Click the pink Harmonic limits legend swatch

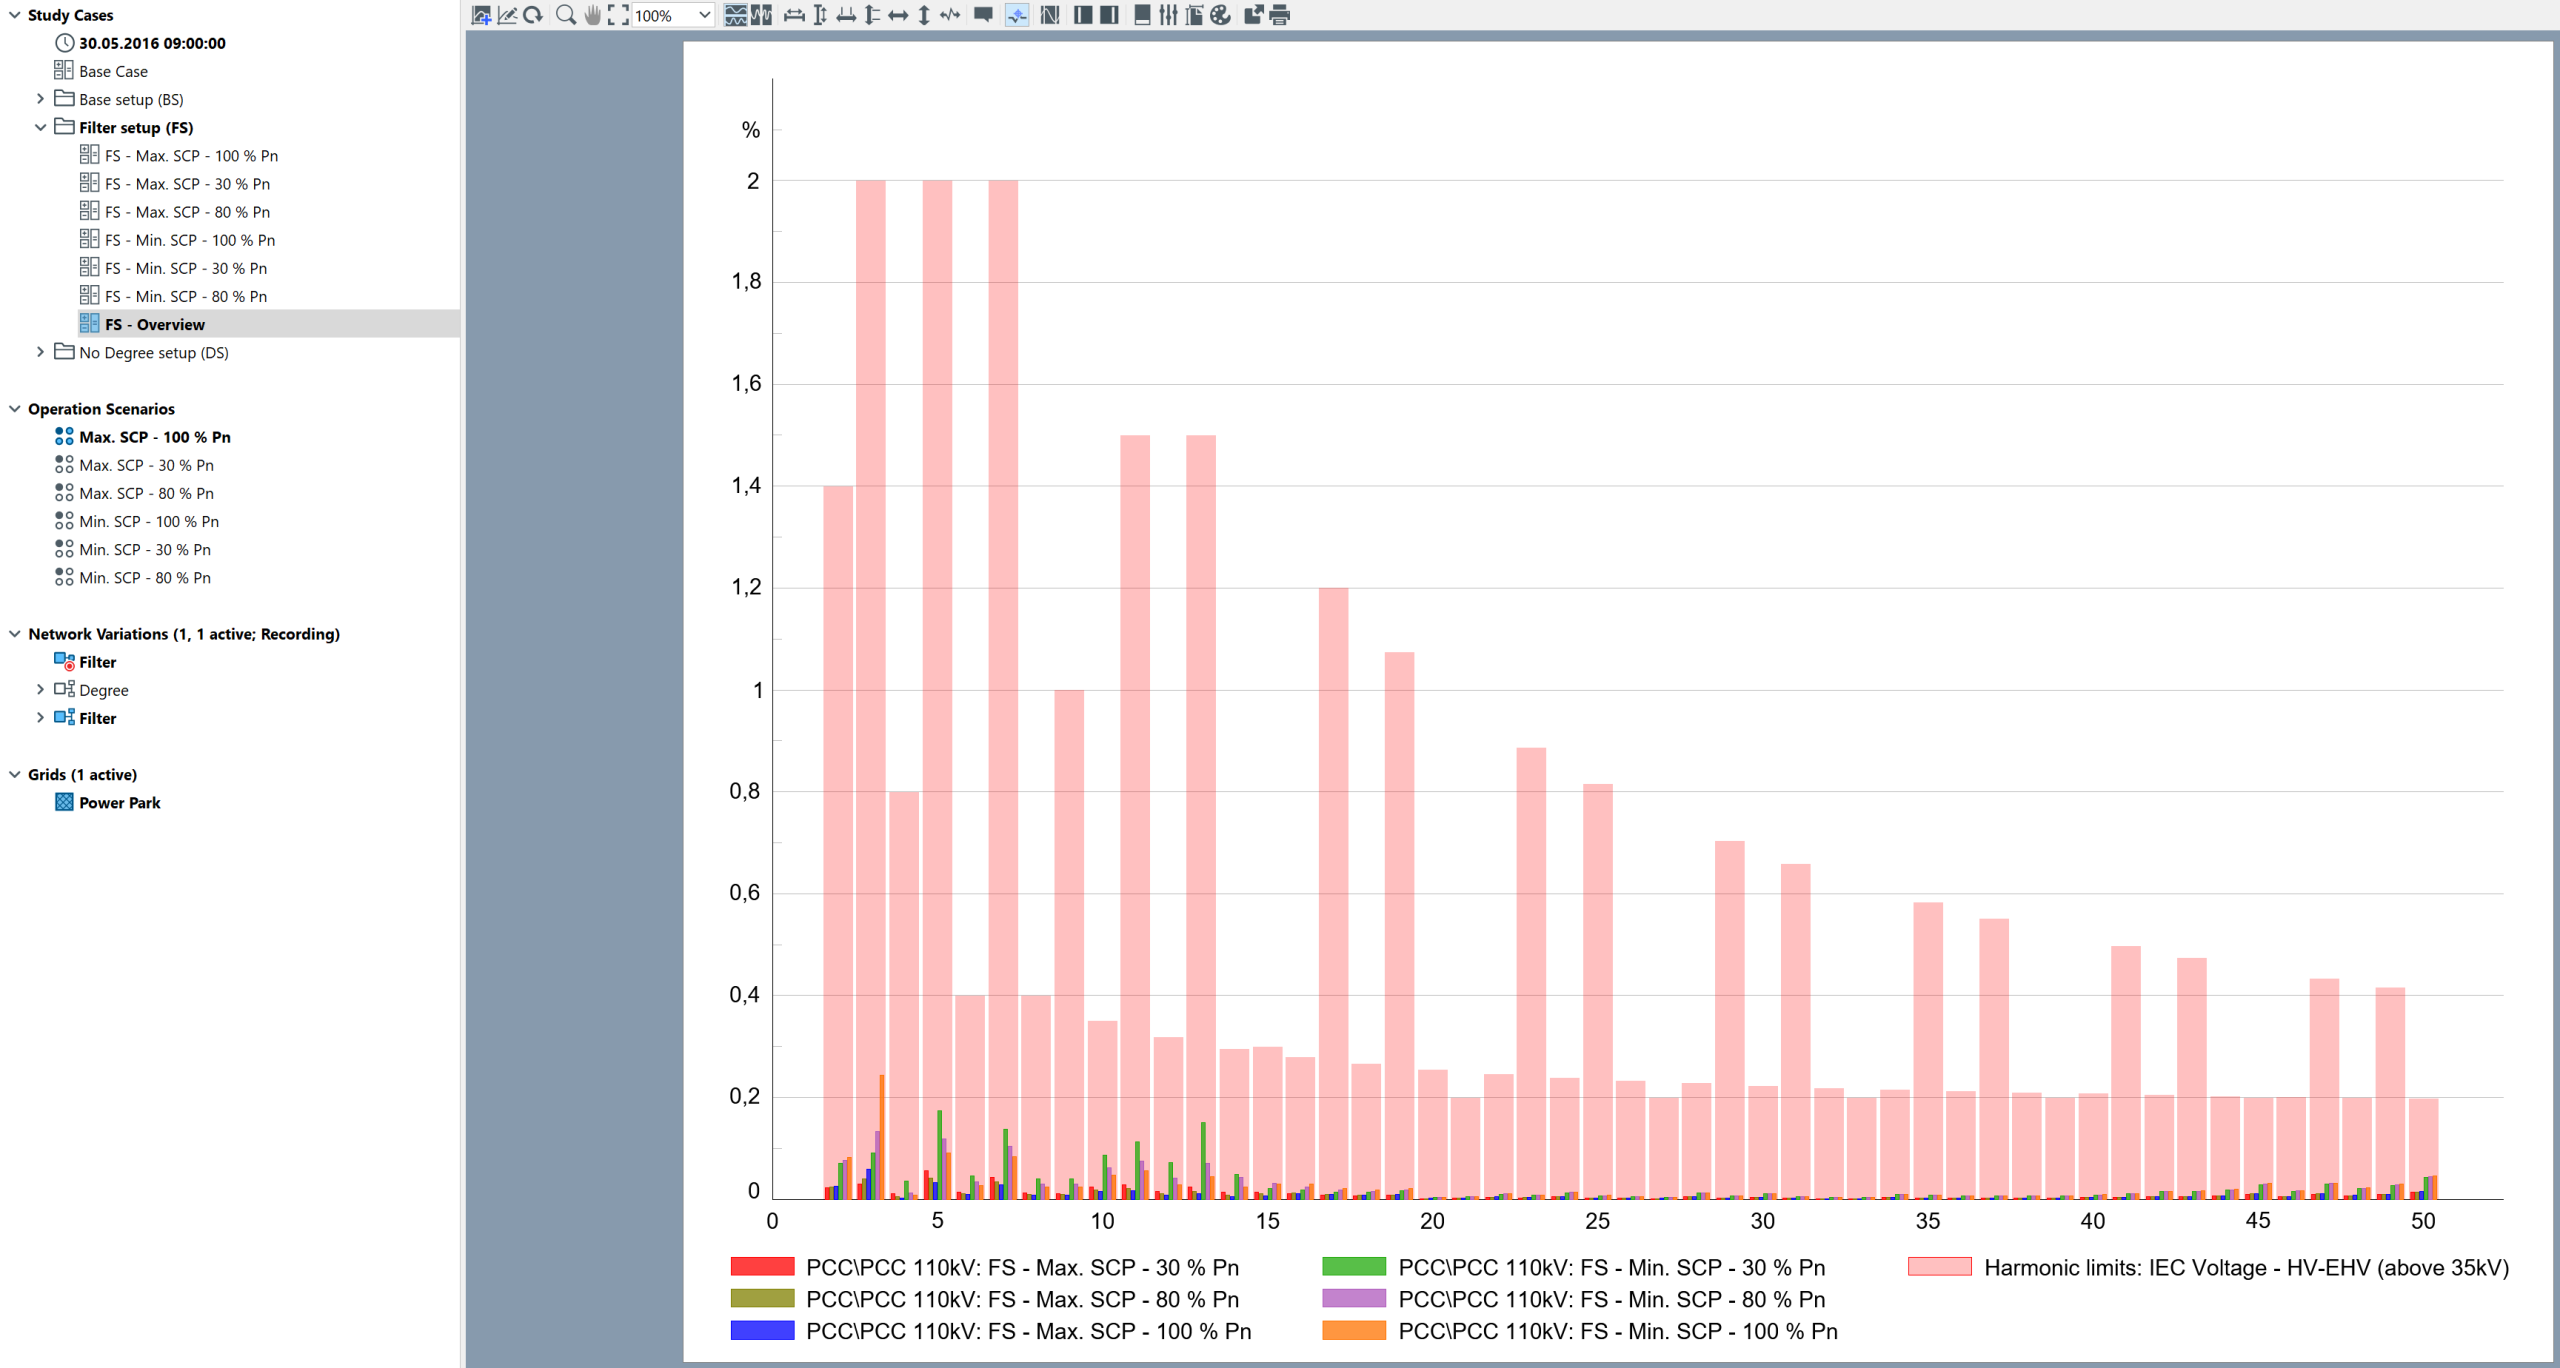pos(1939,1267)
